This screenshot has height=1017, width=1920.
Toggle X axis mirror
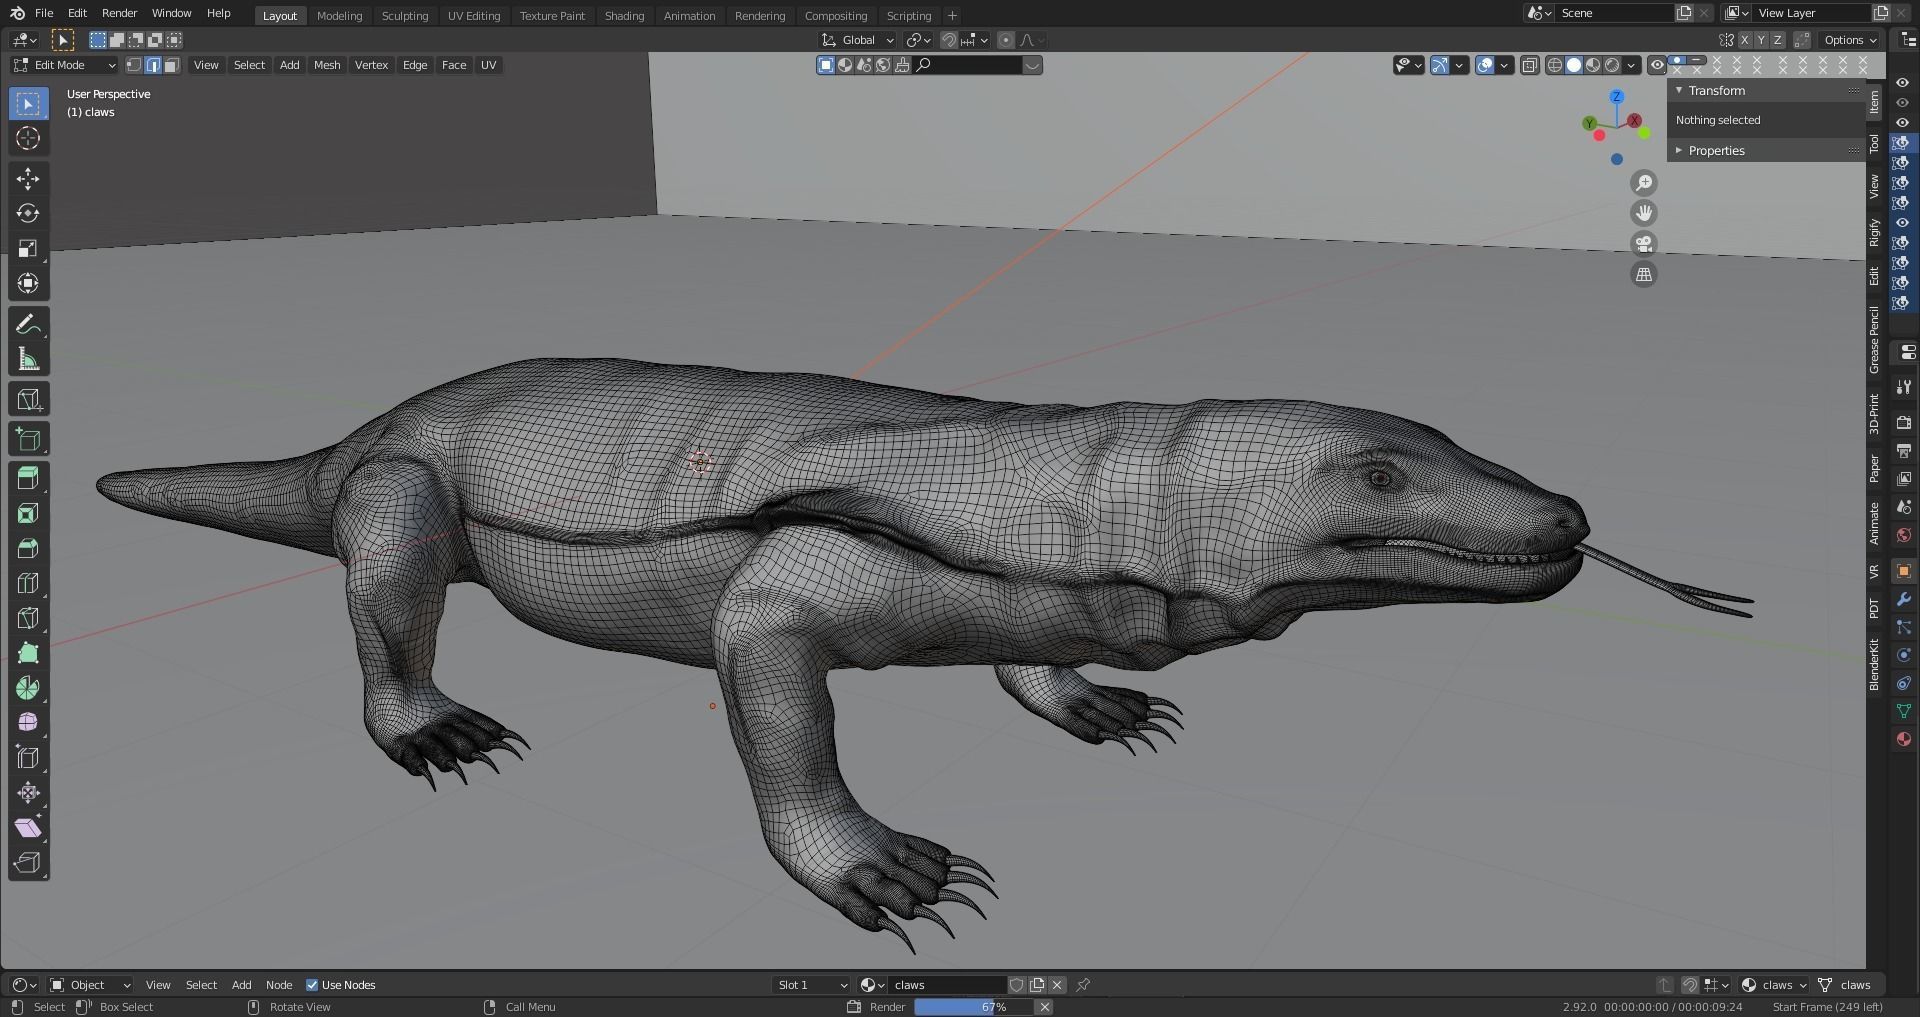(1745, 40)
